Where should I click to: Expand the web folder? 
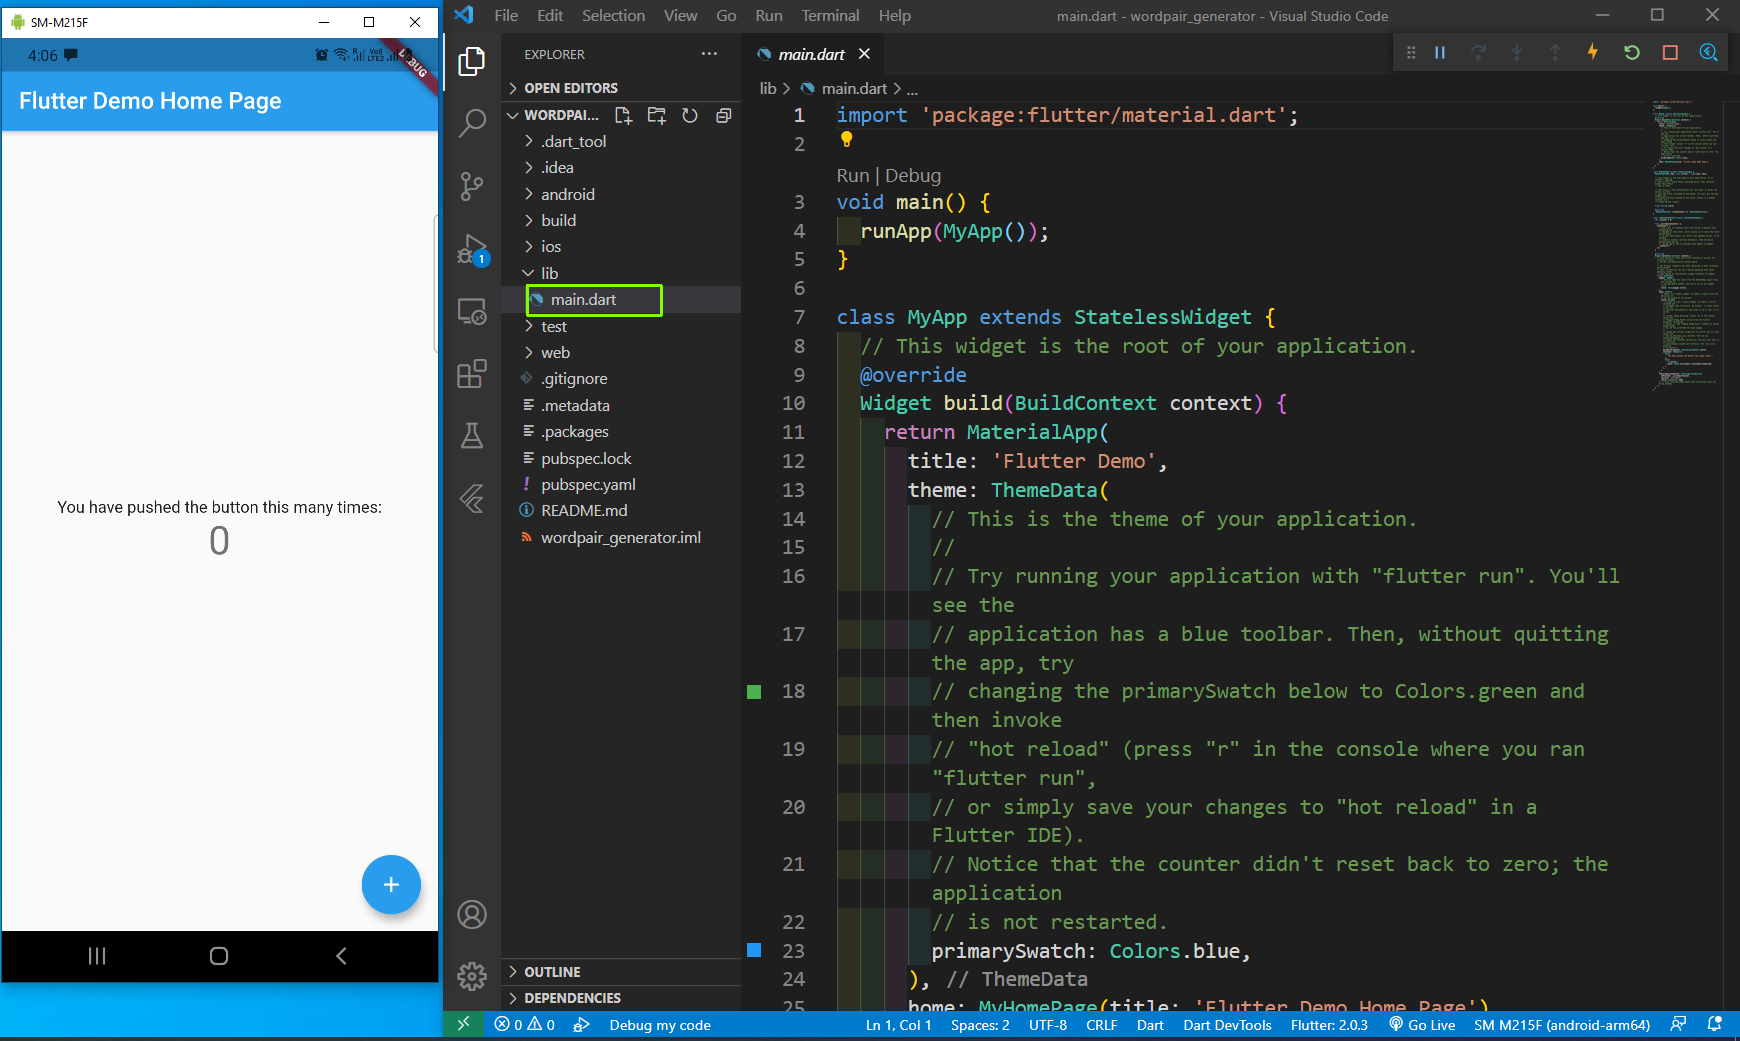click(x=555, y=352)
